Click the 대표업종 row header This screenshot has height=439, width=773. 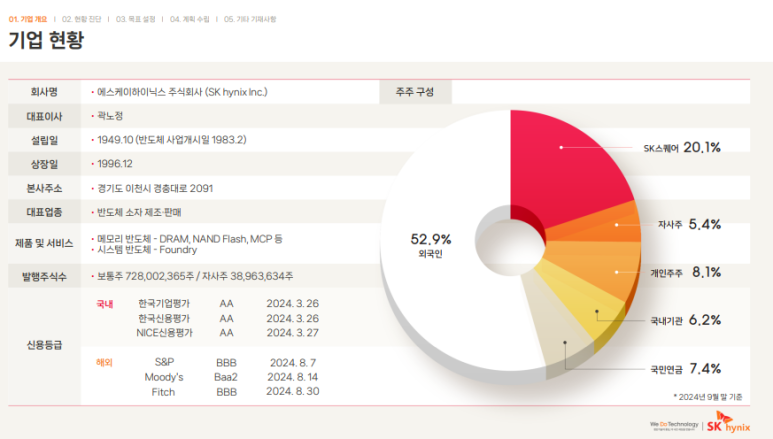pos(44,212)
